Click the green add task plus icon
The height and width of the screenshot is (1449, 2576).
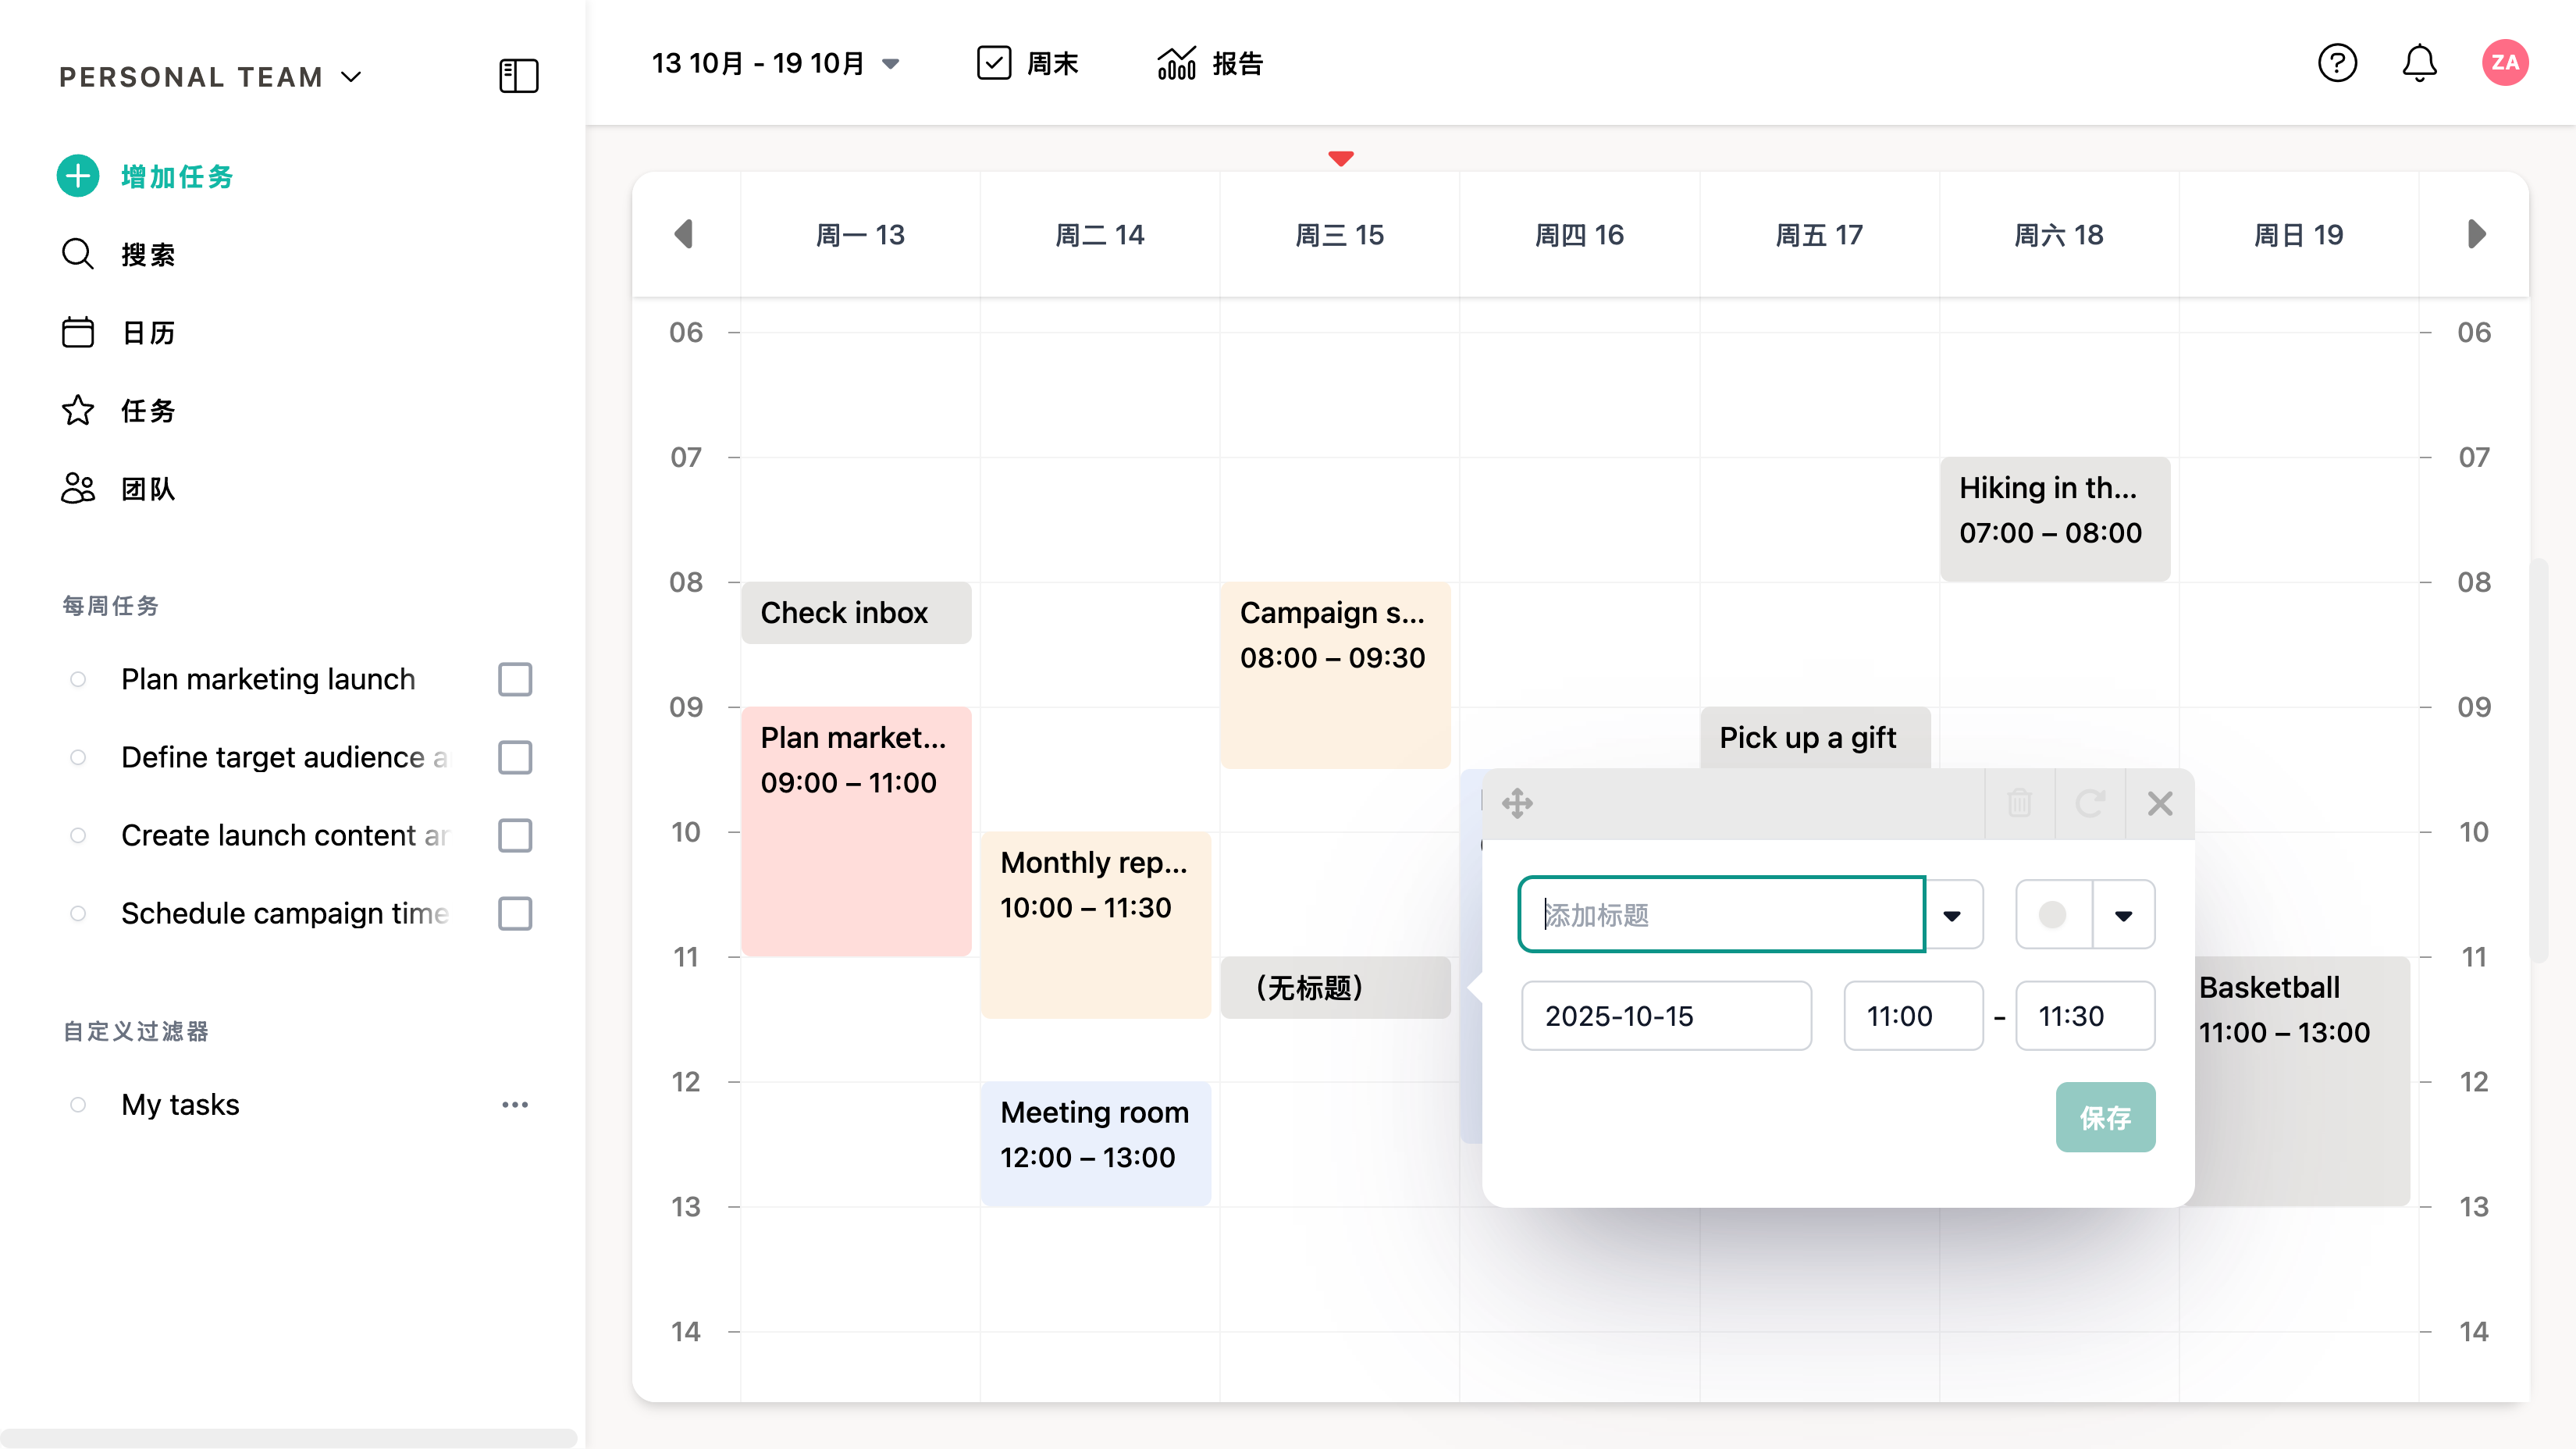pyautogui.click(x=78, y=176)
